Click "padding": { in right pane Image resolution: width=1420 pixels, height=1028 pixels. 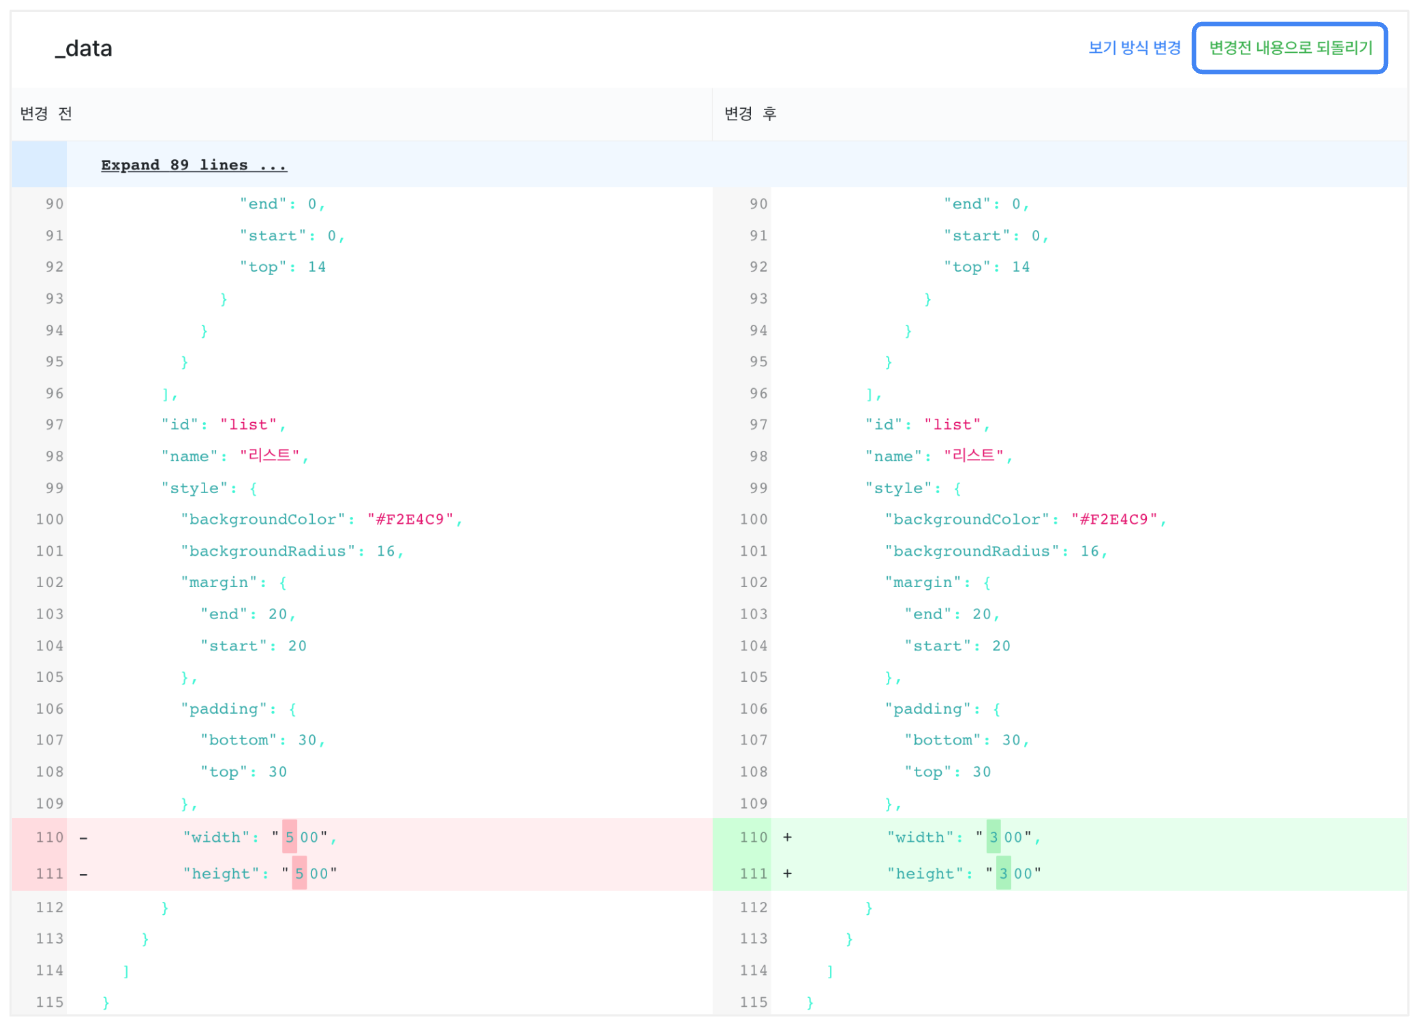943,709
